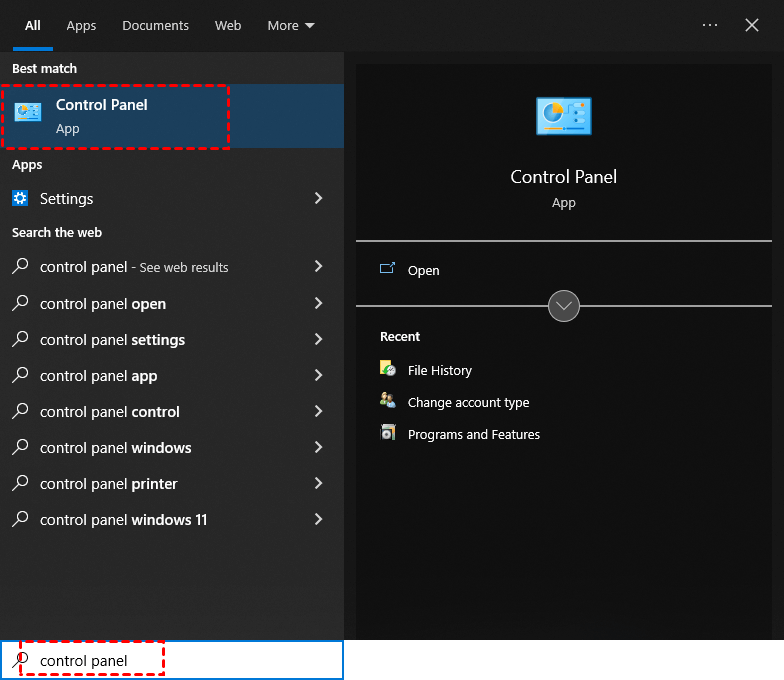784x680 pixels.
Task: Expand more actions with the round chevron button
Action: (x=564, y=306)
